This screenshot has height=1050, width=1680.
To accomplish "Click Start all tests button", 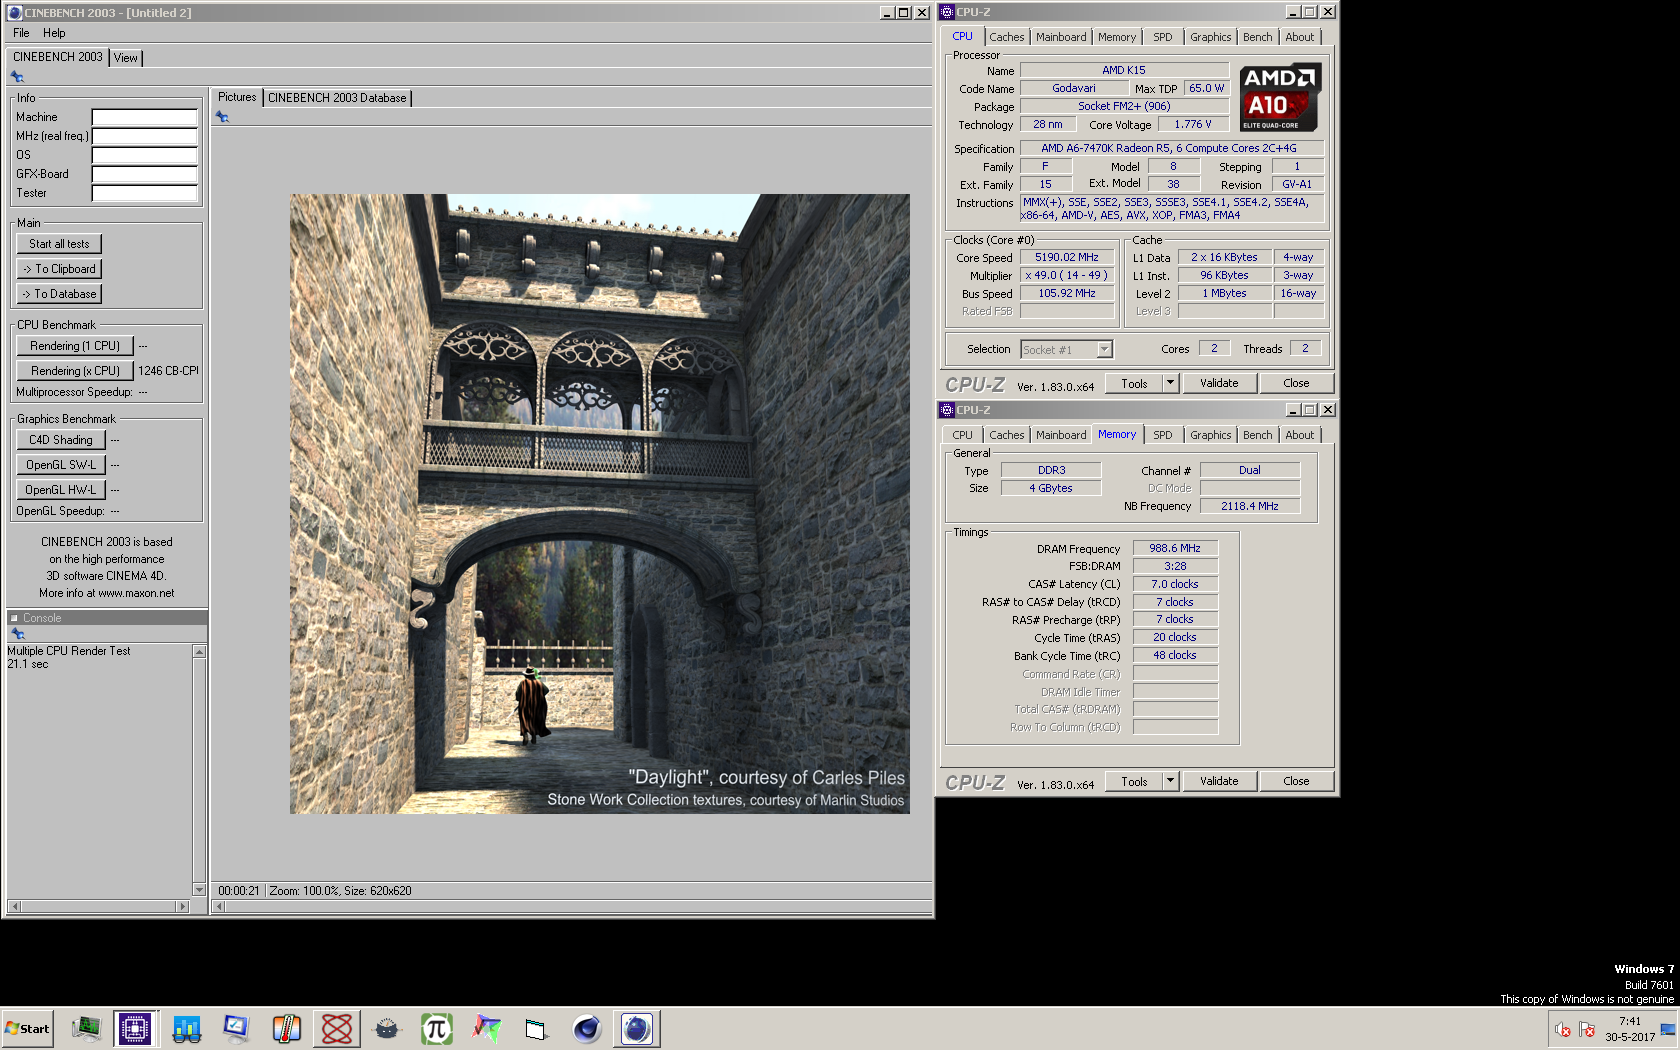I will pos(59,244).
